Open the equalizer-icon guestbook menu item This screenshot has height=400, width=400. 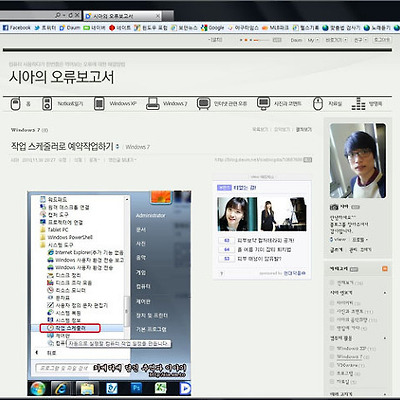(x=367, y=104)
